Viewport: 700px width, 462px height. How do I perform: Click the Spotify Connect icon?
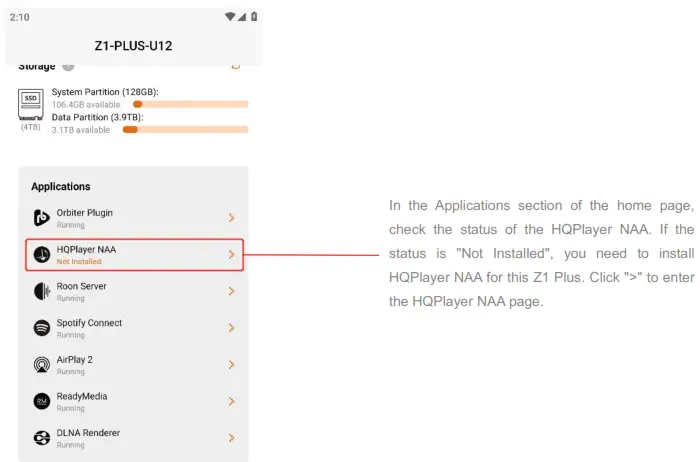(x=42, y=327)
